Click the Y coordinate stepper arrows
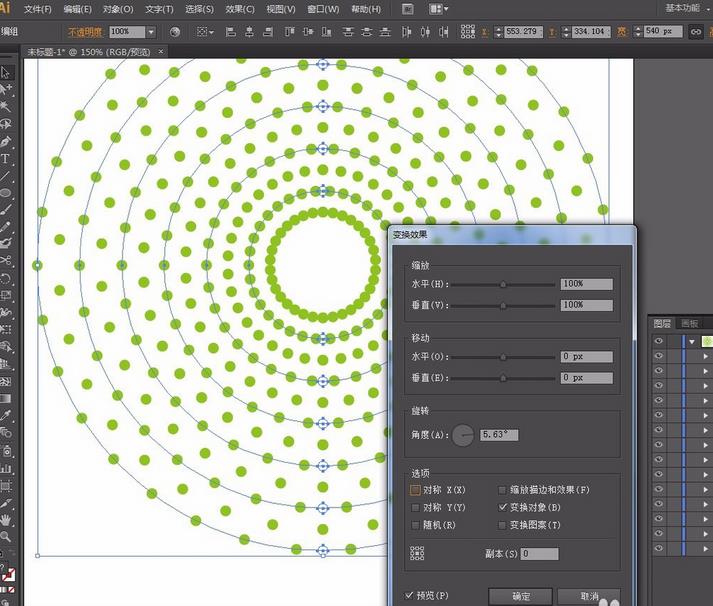The height and width of the screenshot is (606, 713). click(566, 32)
